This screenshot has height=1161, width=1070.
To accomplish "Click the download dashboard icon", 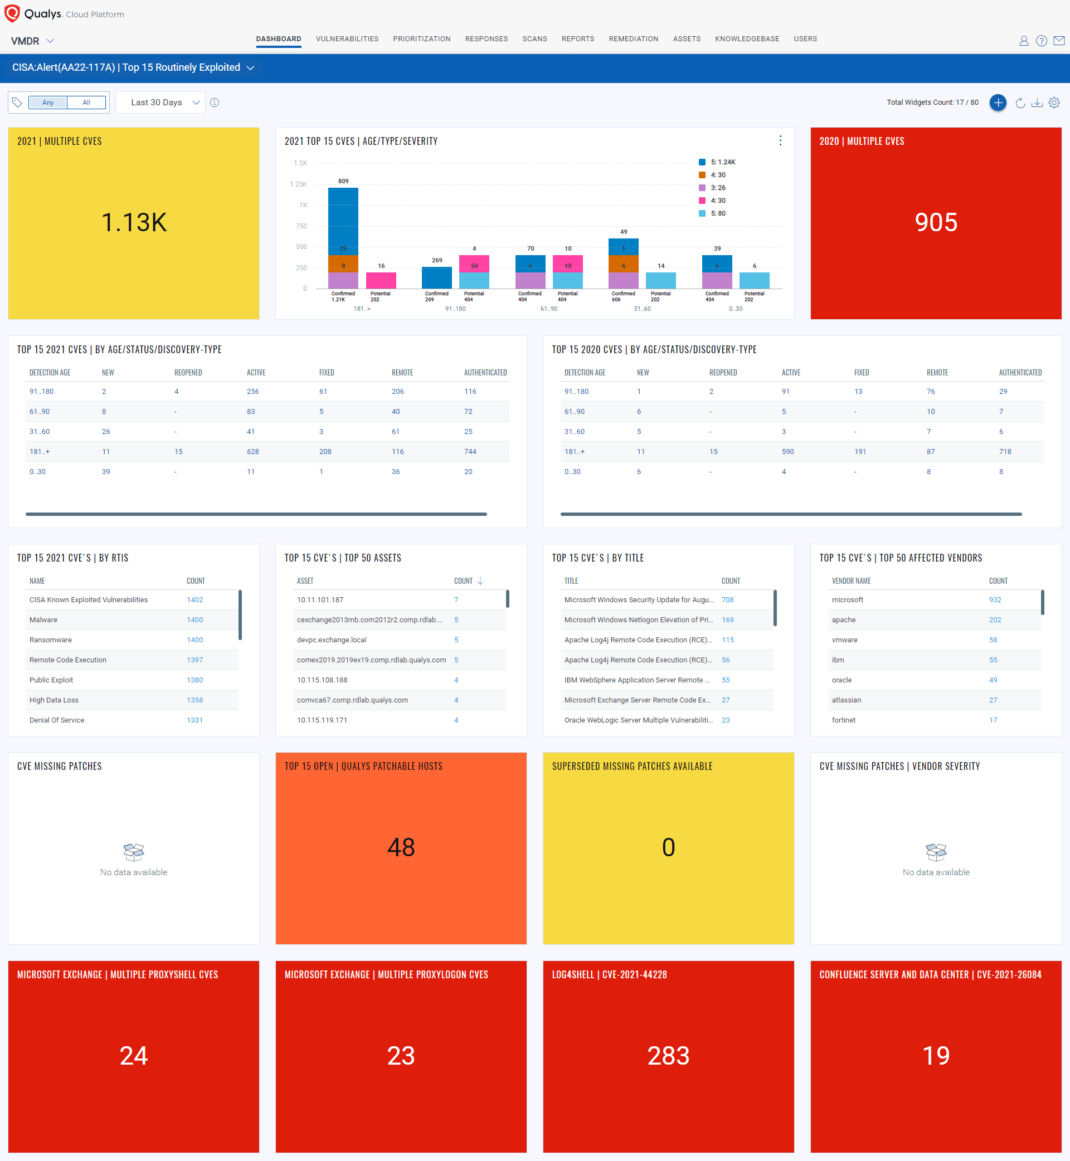I will point(1037,103).
